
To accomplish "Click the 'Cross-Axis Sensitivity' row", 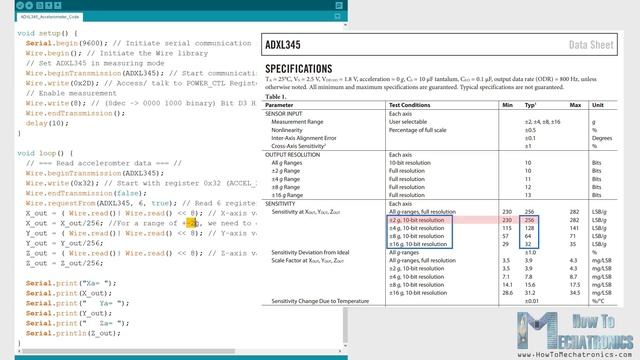I will click(298, 146).
